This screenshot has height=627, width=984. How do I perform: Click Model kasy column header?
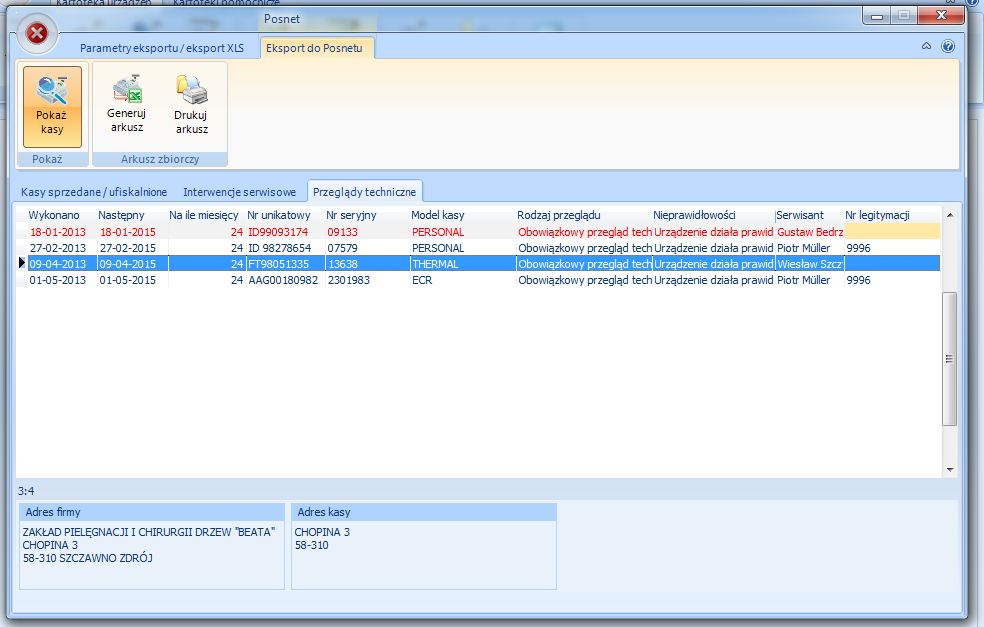(x=438, y=215)
